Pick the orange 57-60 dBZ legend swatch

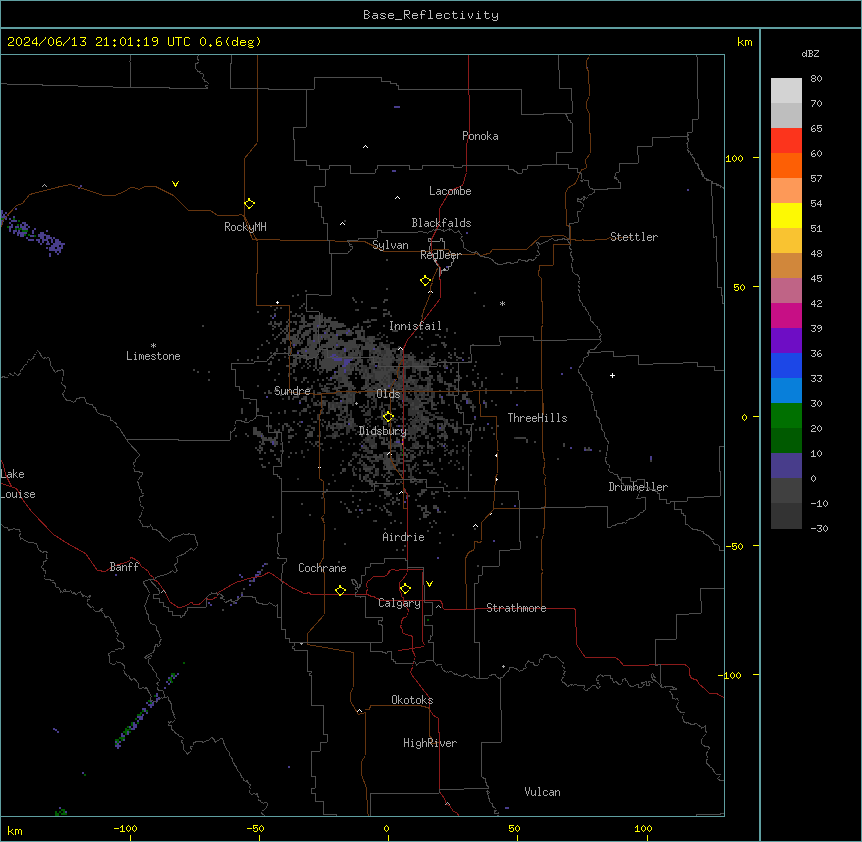pos(786,165)
